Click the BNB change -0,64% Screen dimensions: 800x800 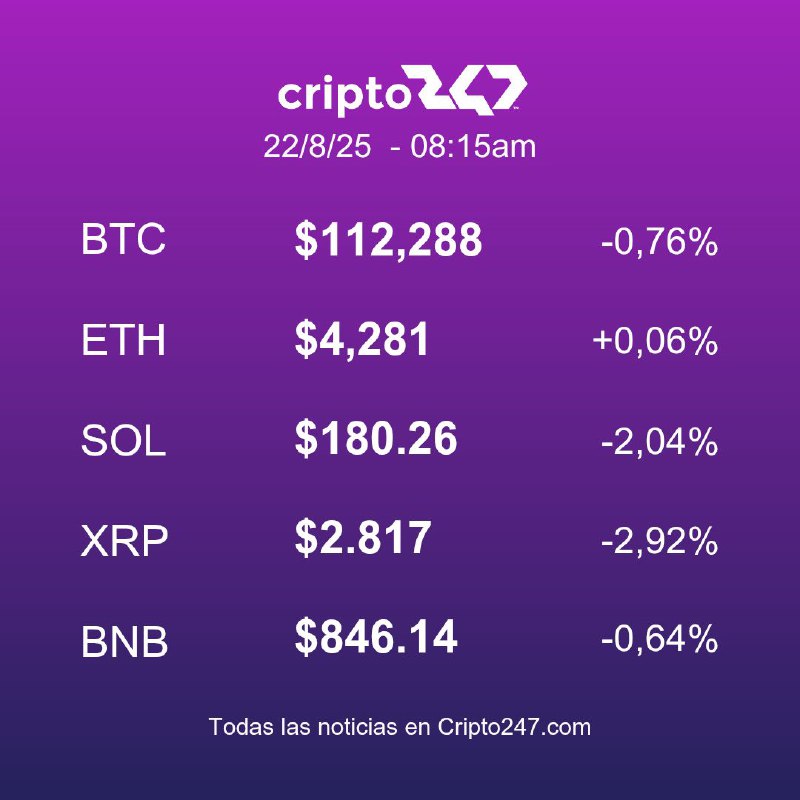click(x=660, y=639)
